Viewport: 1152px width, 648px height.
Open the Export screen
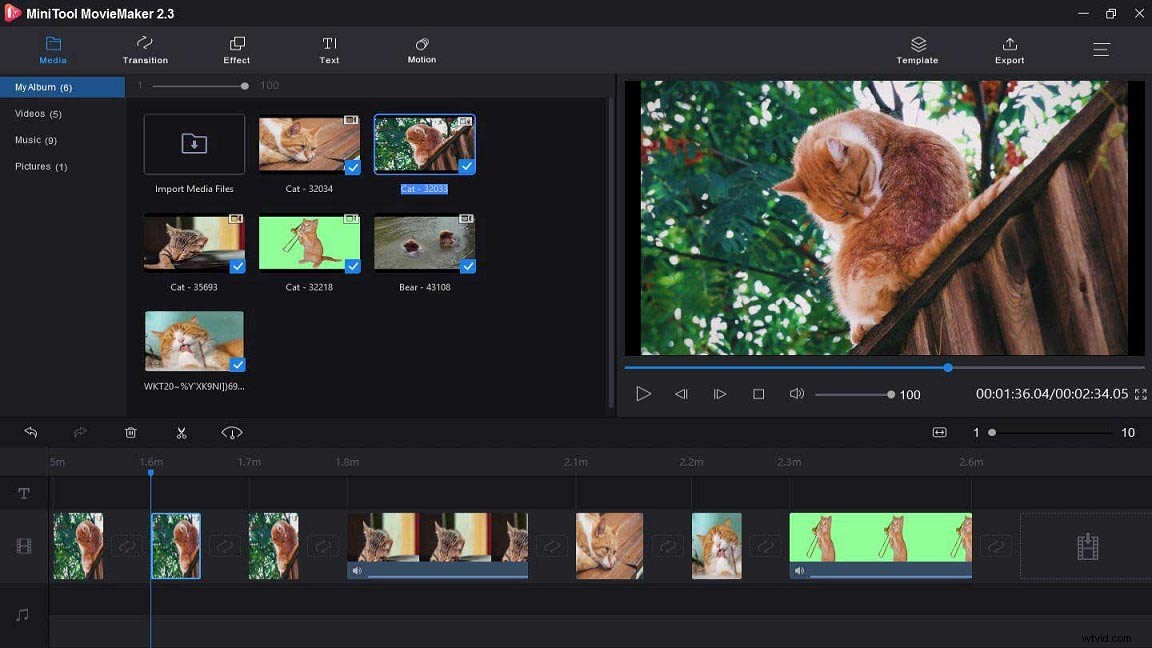[x=1009, y=50]
